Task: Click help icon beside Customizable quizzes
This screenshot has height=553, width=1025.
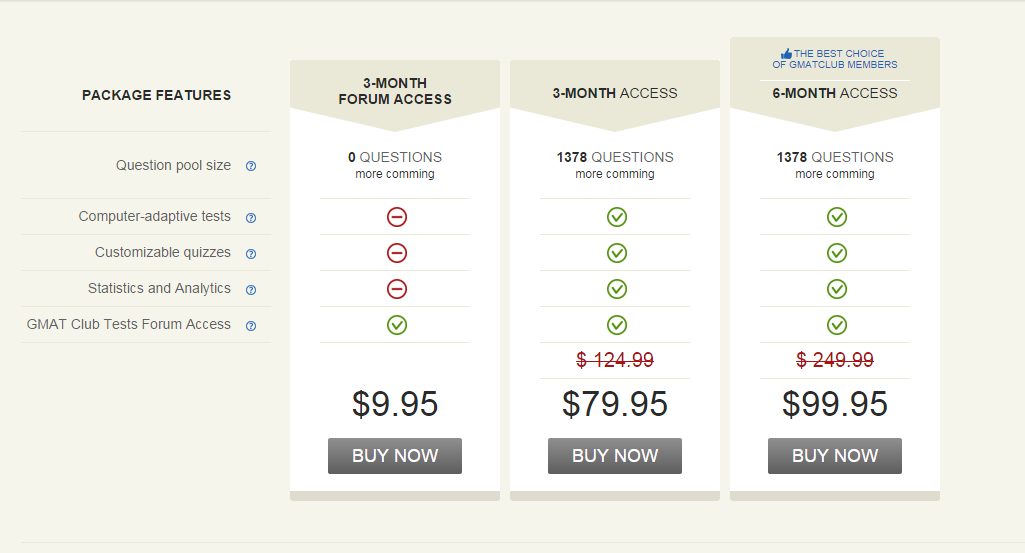Action: [251, 254]
